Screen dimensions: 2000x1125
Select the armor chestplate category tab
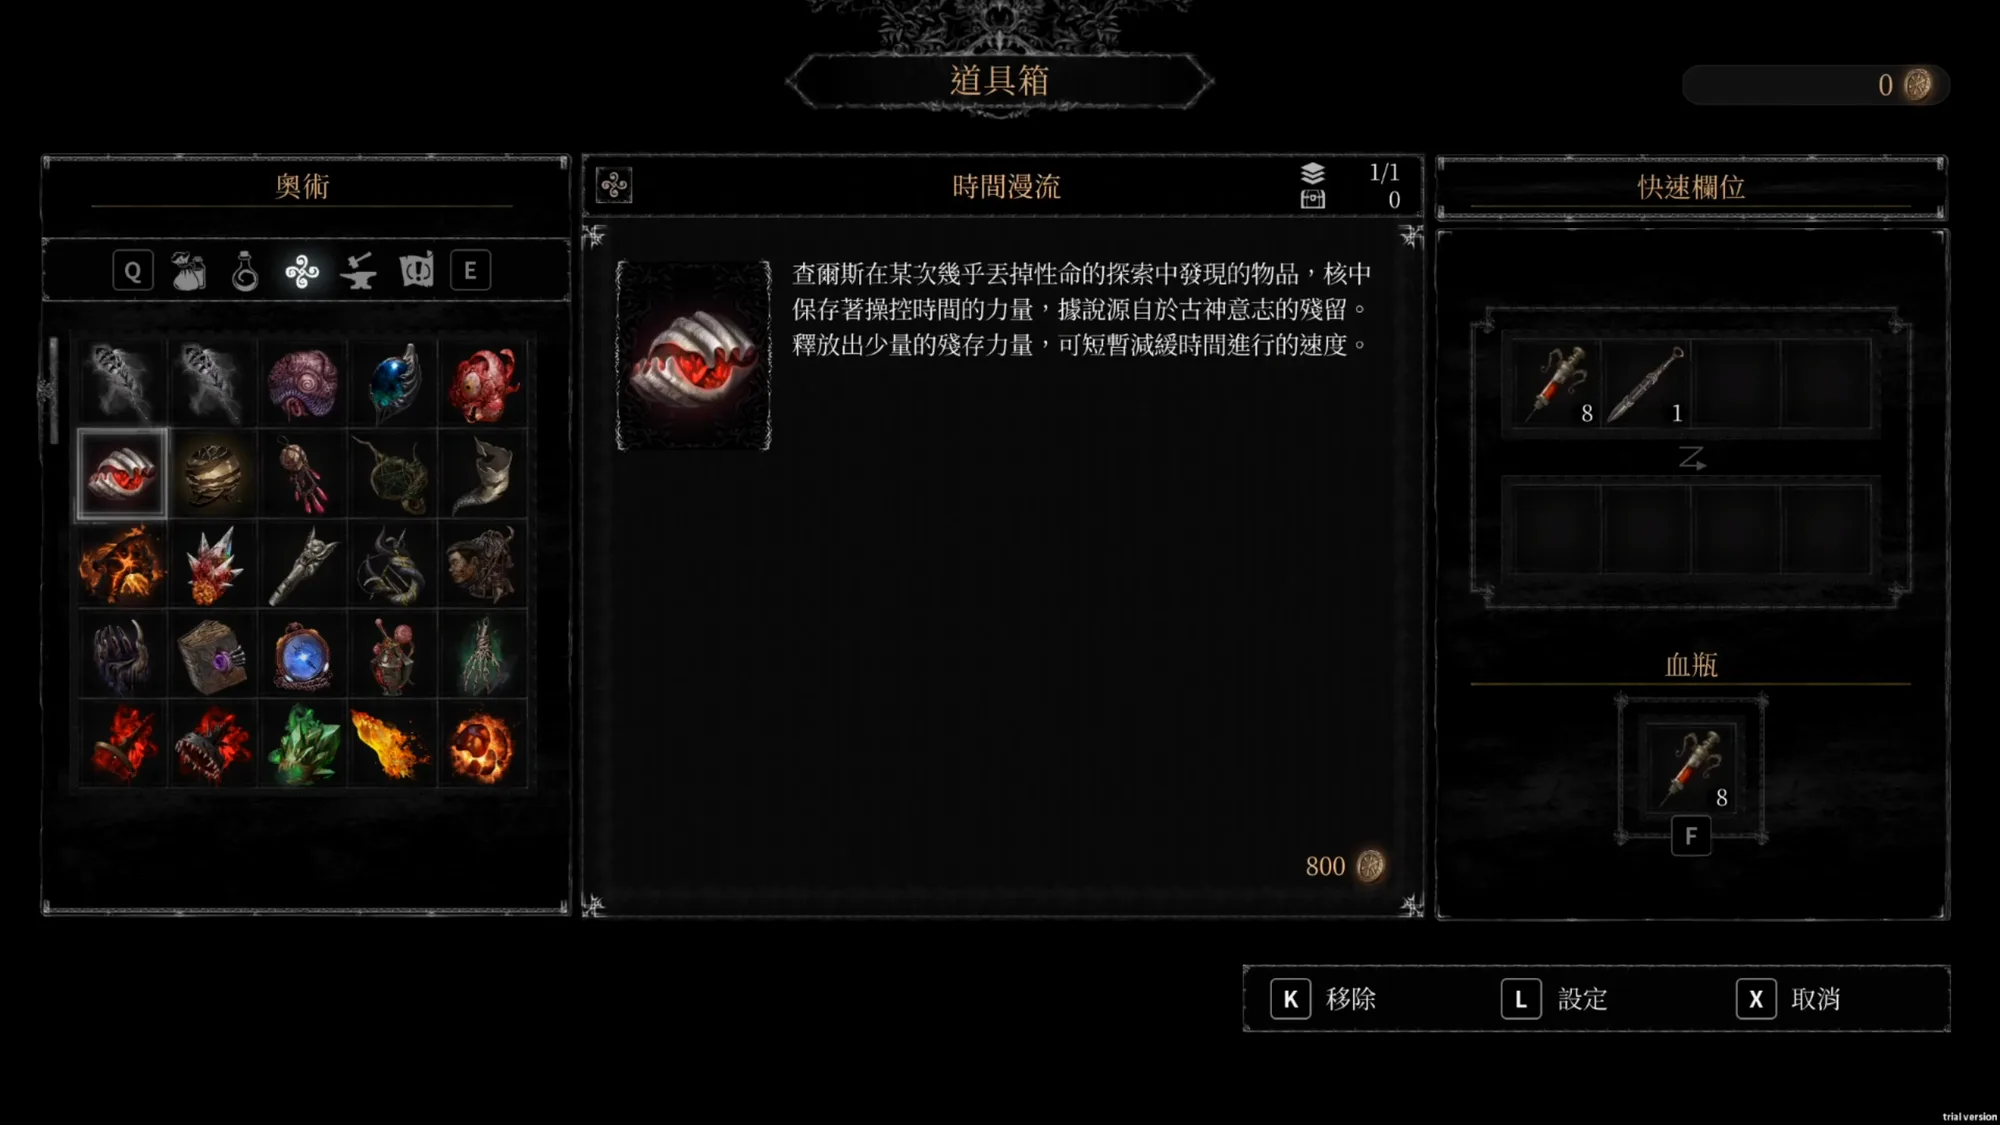416,271
